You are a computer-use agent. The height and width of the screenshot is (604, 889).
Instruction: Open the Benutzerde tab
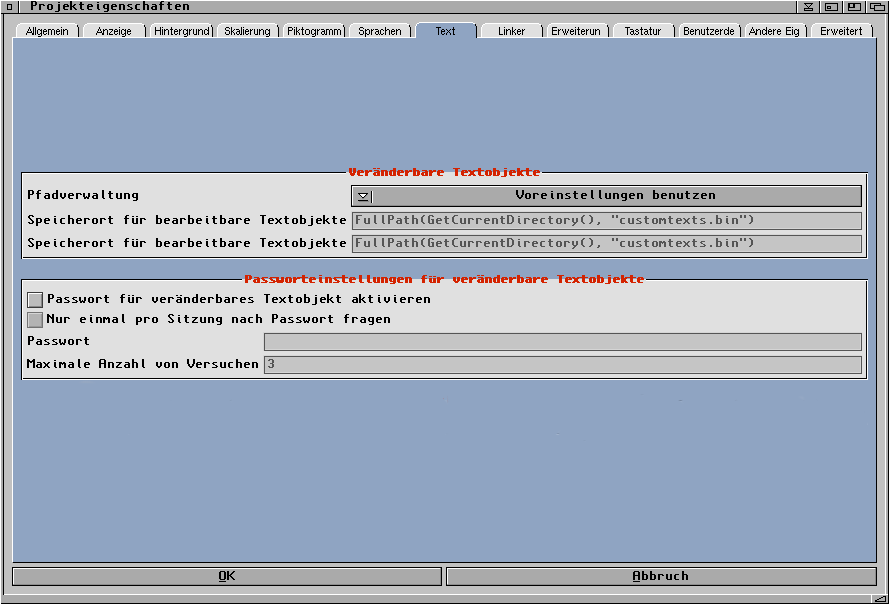709,31
